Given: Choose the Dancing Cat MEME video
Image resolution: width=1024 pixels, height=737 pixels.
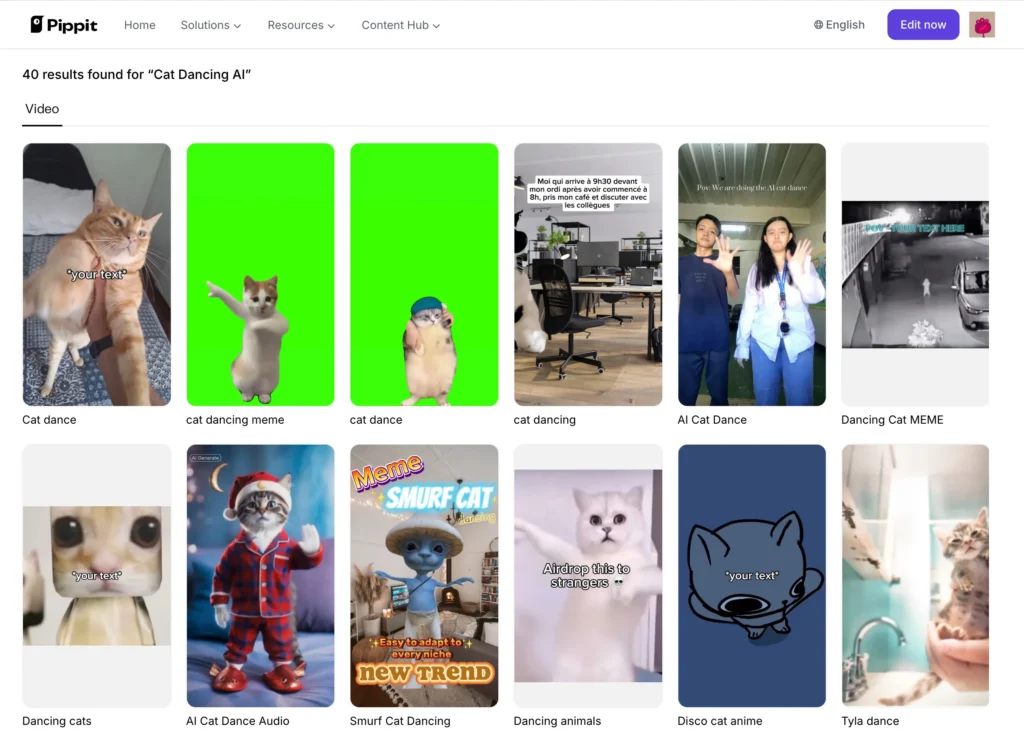Looking at the screenshot, I should click(x=915, y=274).
